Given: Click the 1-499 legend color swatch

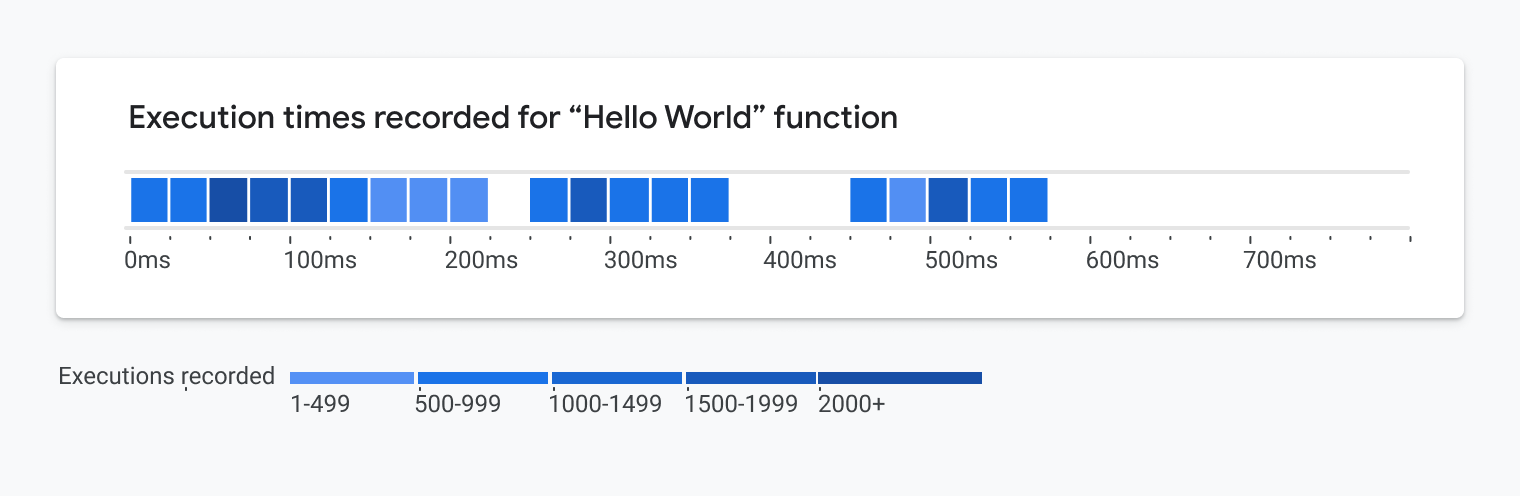Looking at the screenshot, I should [352, 378].
